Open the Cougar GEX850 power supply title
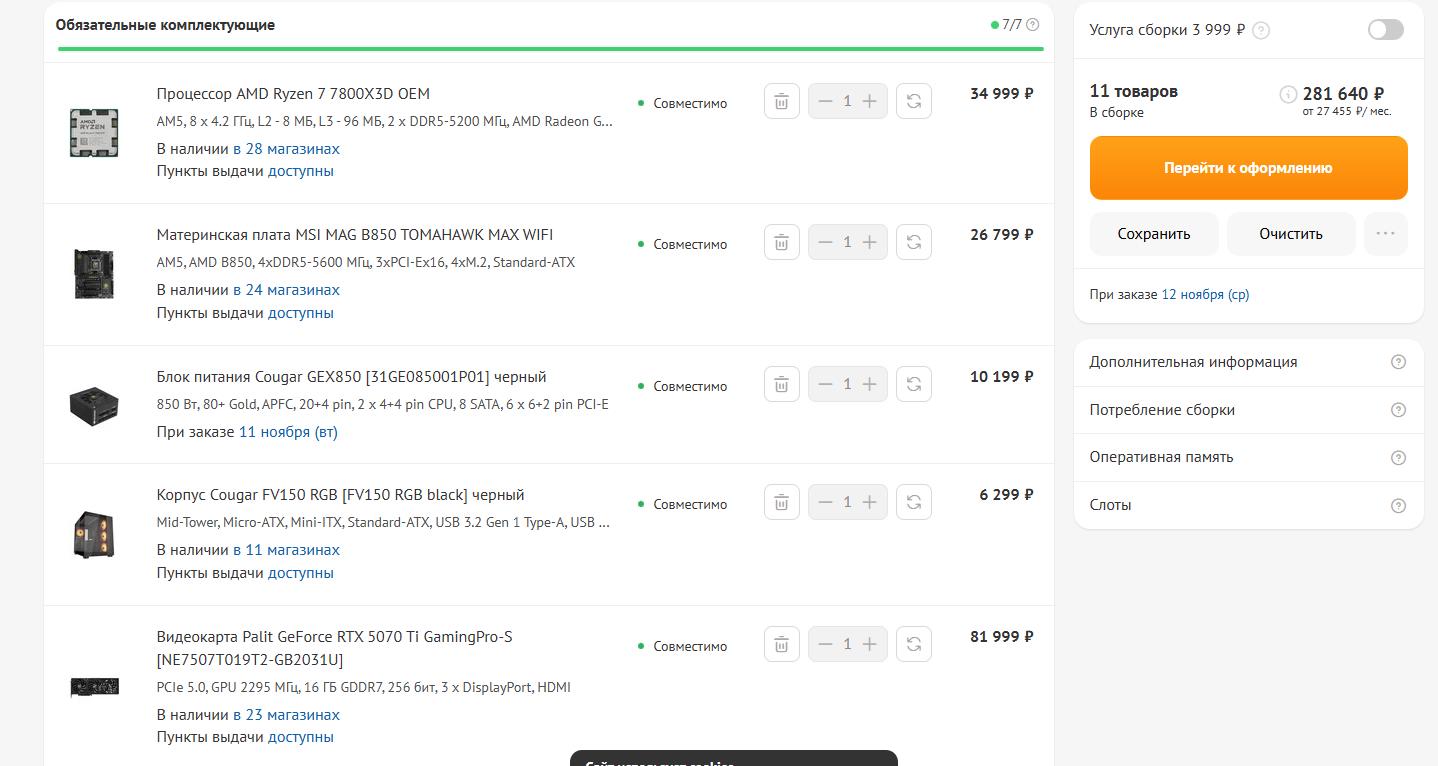This screenshot has width=1438, height=766. pos(352,377)
